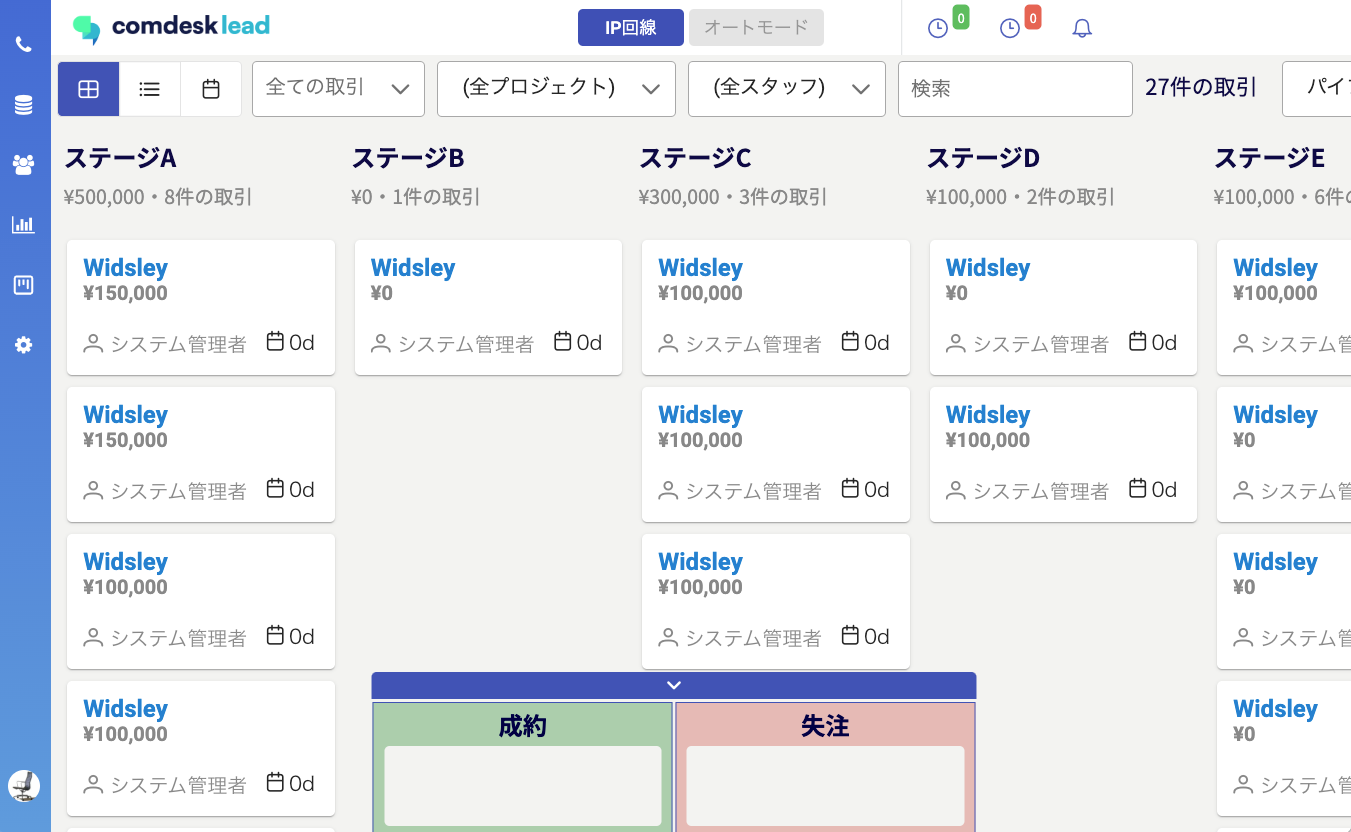View analytics using the bar chart icon
1351x832 pixels.
pos(24,224)
